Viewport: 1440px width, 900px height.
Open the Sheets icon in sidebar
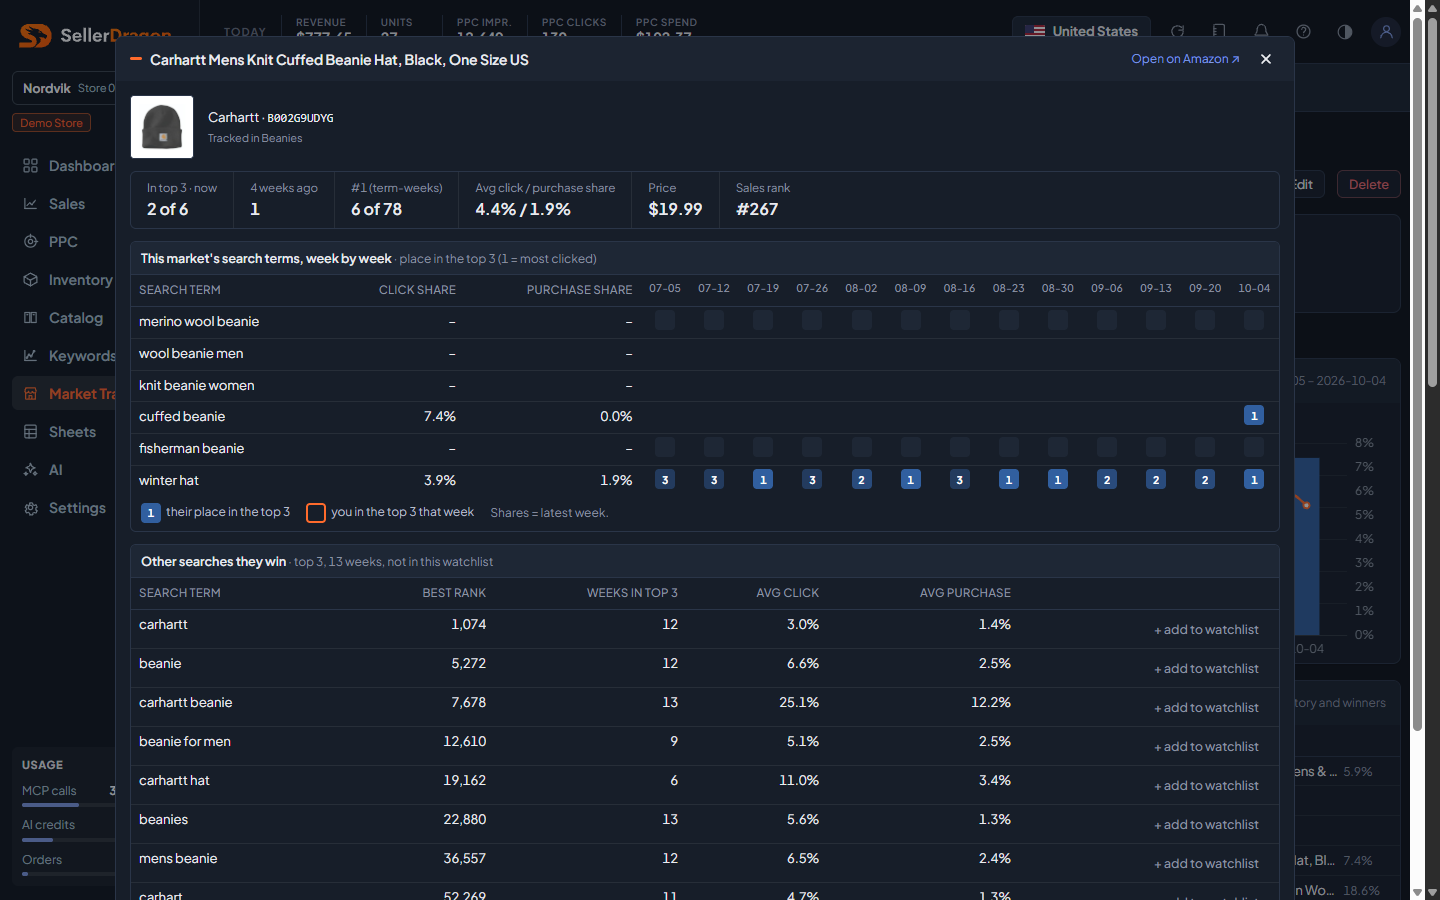coord(31,432)
